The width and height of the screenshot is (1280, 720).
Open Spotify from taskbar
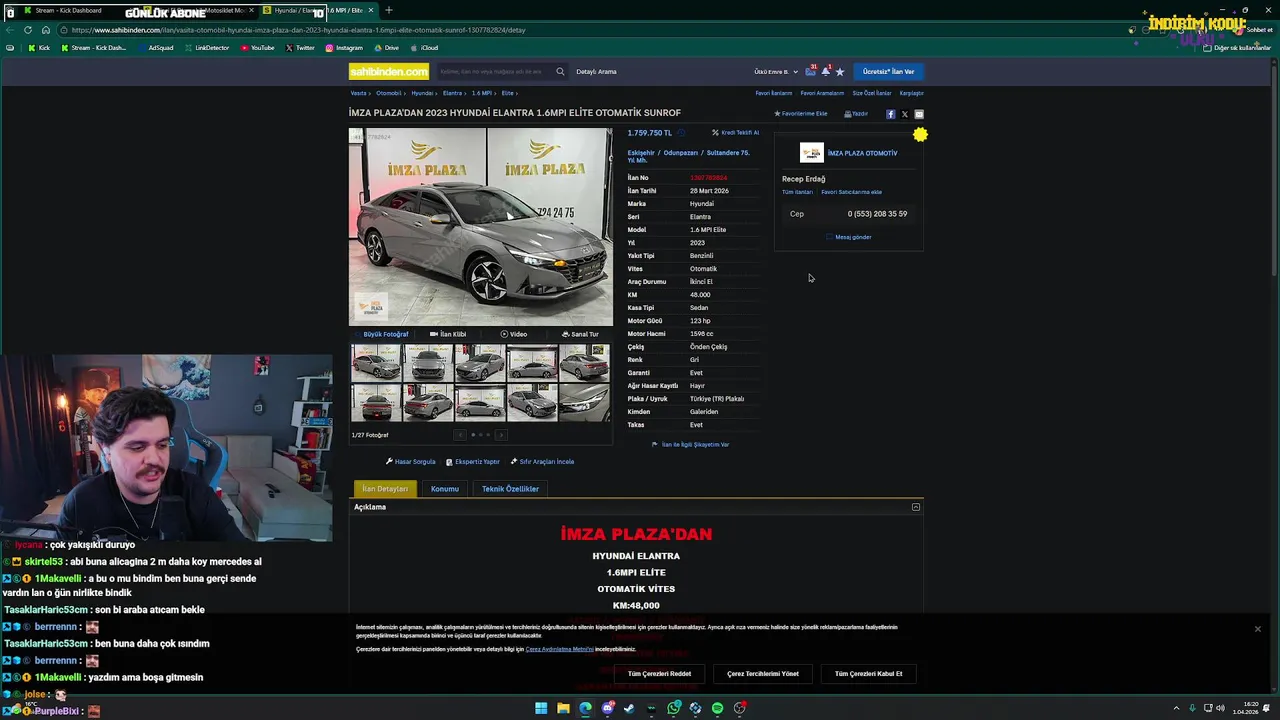tap(717, 708)
